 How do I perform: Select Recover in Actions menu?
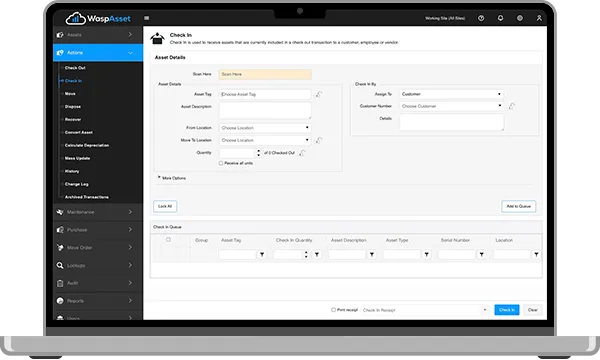(73, 119)
